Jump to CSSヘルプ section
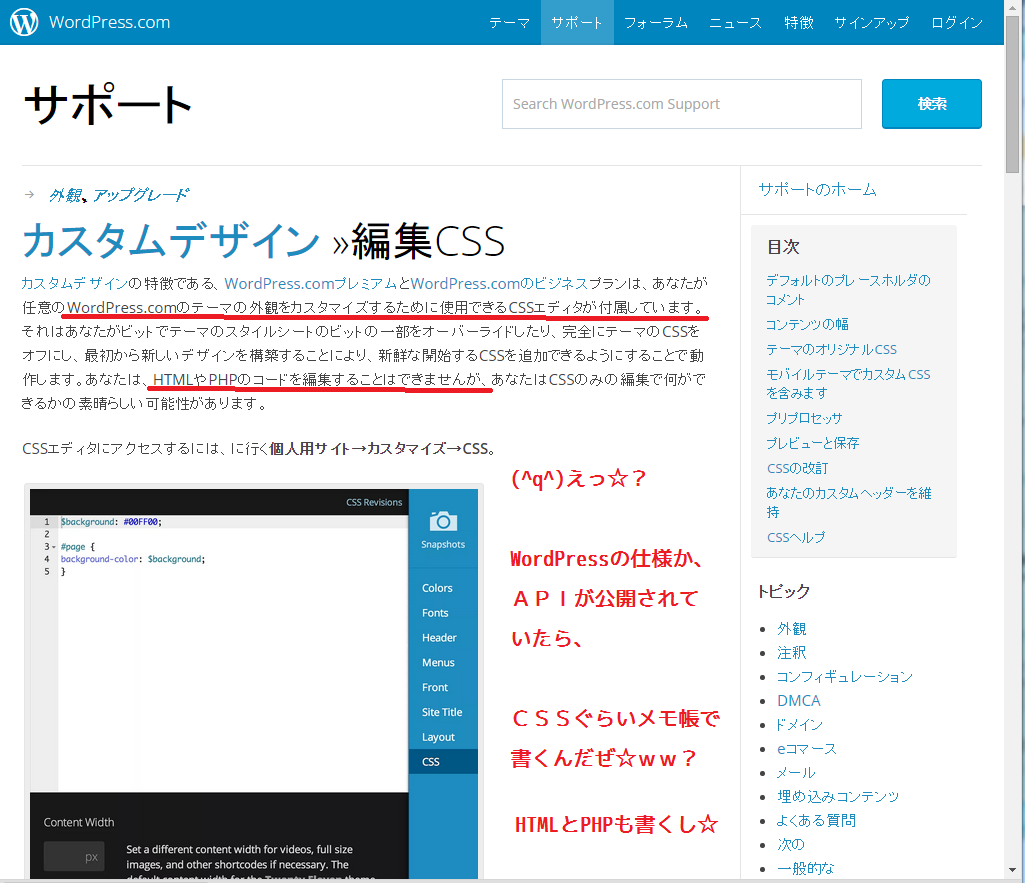The image size is (1025, 883). 796,537
